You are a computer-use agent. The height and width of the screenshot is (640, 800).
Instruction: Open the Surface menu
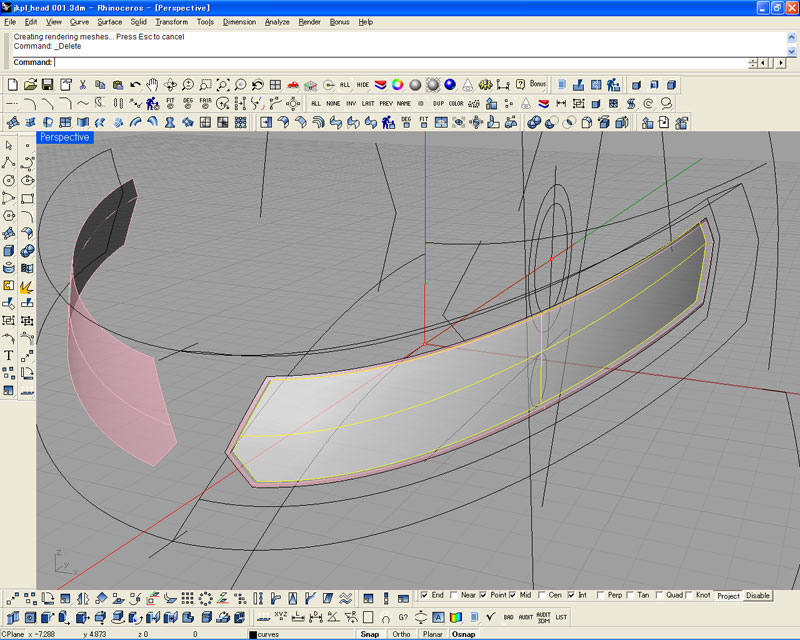click(110, 21)
